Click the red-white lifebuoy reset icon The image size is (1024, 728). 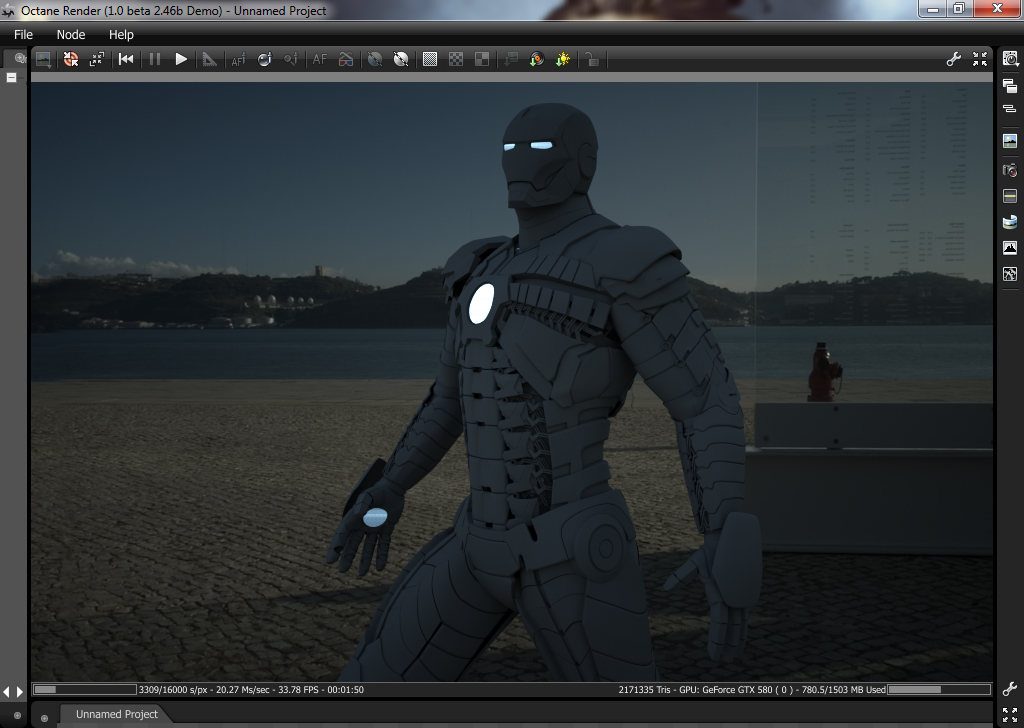[71, 60]
